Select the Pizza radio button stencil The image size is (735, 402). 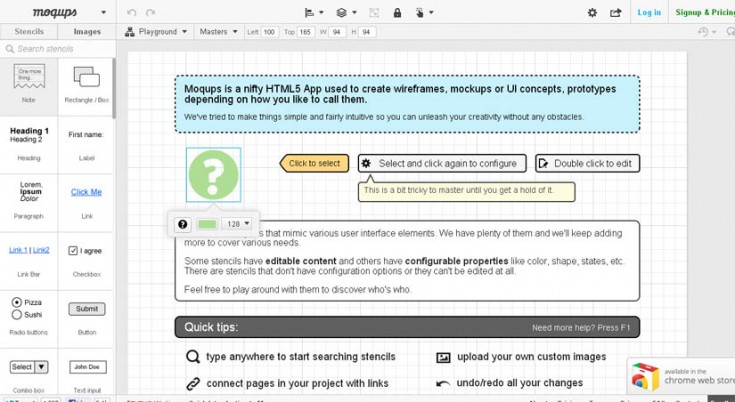[17, 302]
